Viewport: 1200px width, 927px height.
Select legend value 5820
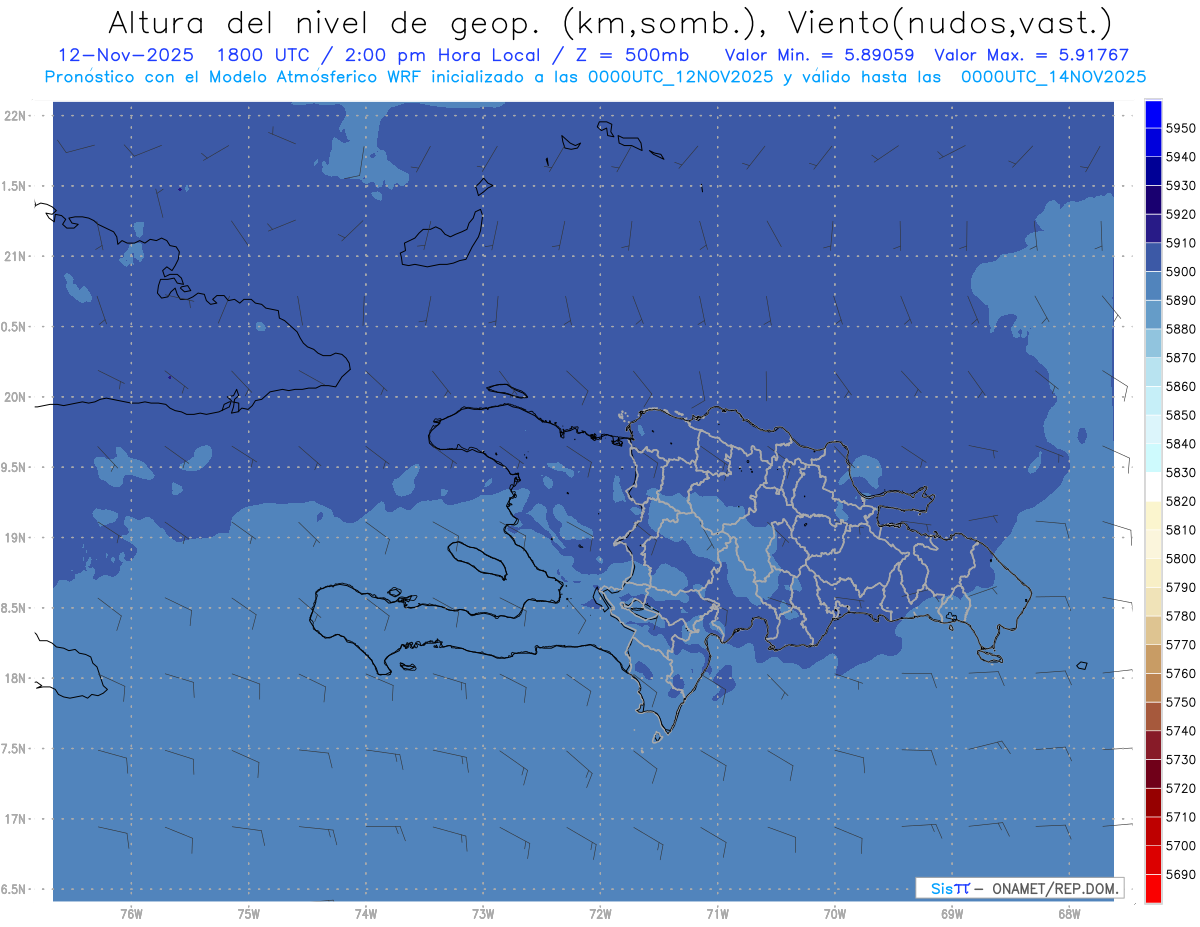pyautogui.click(x=1180, y=501)
